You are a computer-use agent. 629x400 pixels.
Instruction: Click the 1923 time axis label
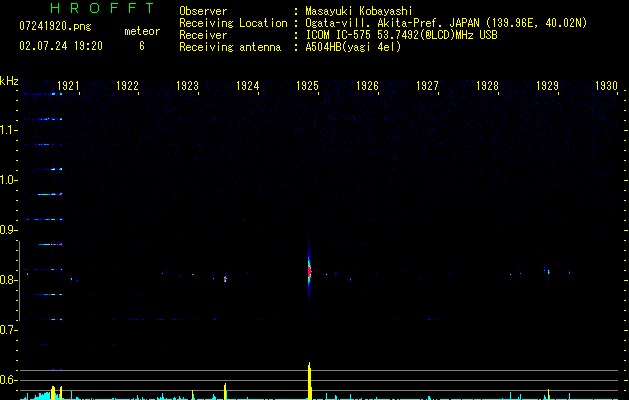point(187,86)
